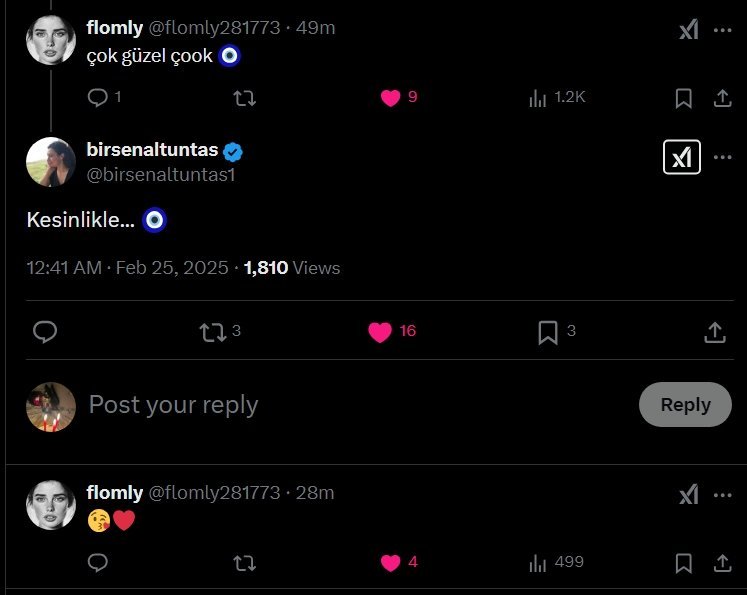
Task: Bookmark the 'Kesinlikle...' main post
Action: pos(548,332)
